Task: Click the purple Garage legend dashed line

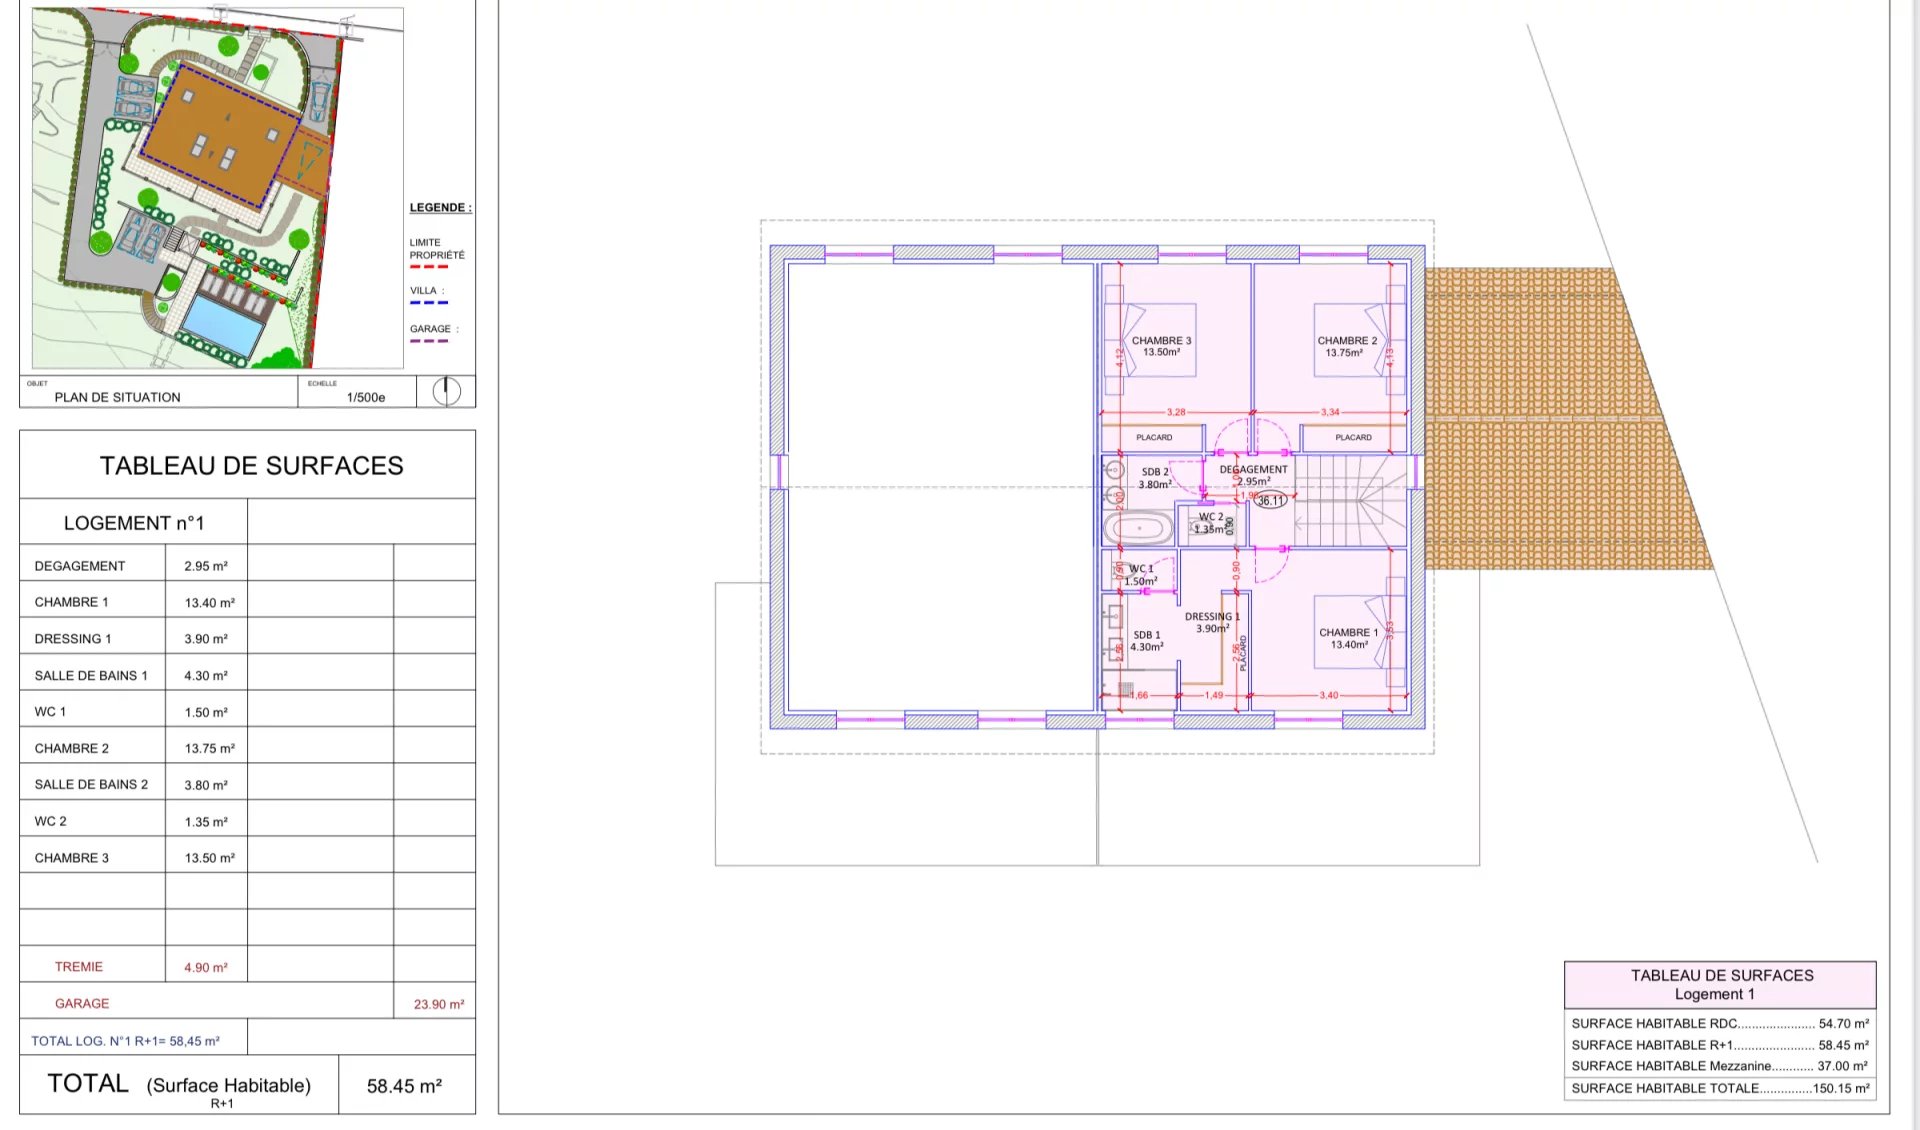Action: click(429, 341)
